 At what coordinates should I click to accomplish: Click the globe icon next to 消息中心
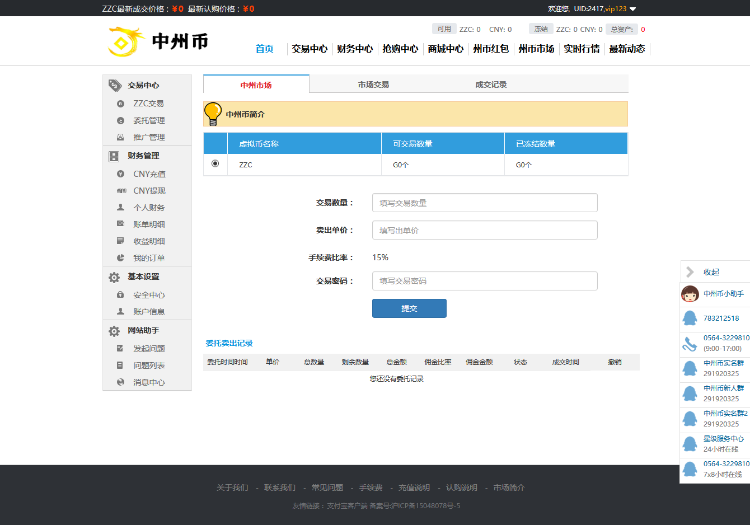(121, 382)
